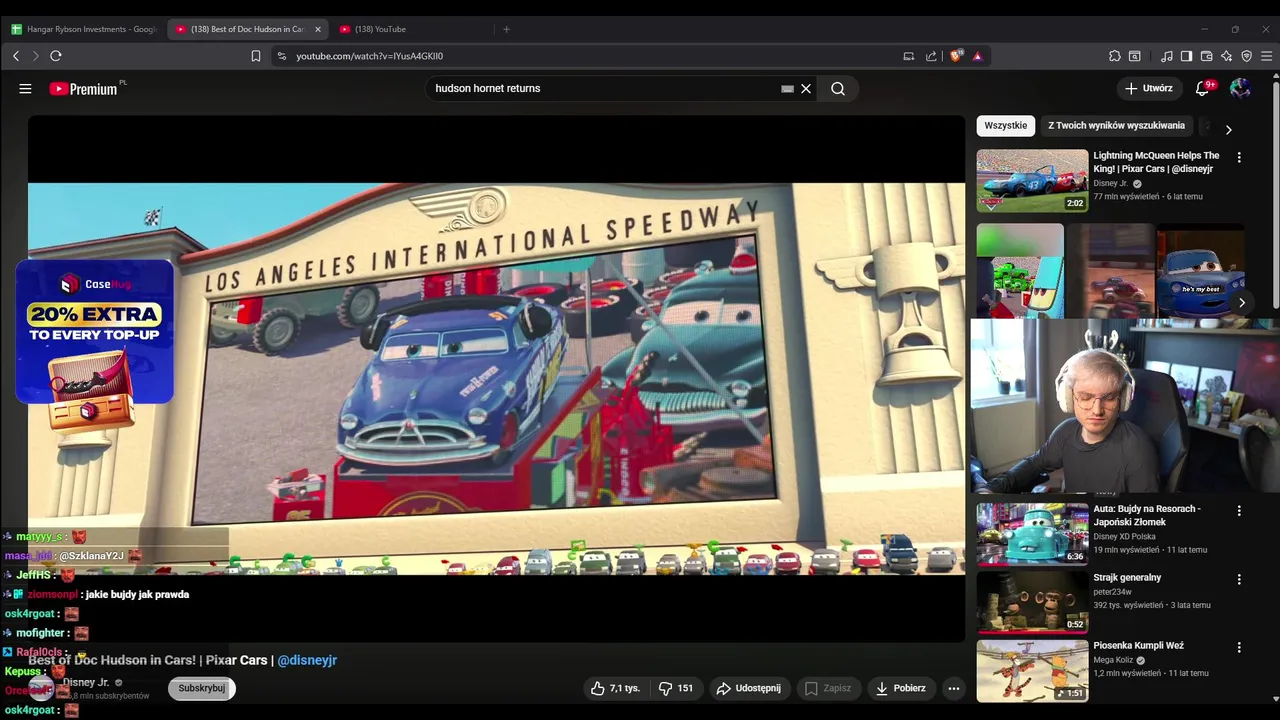Select the Best of Doc Hudson tab
1280x720 pixels.
(240, 29)
